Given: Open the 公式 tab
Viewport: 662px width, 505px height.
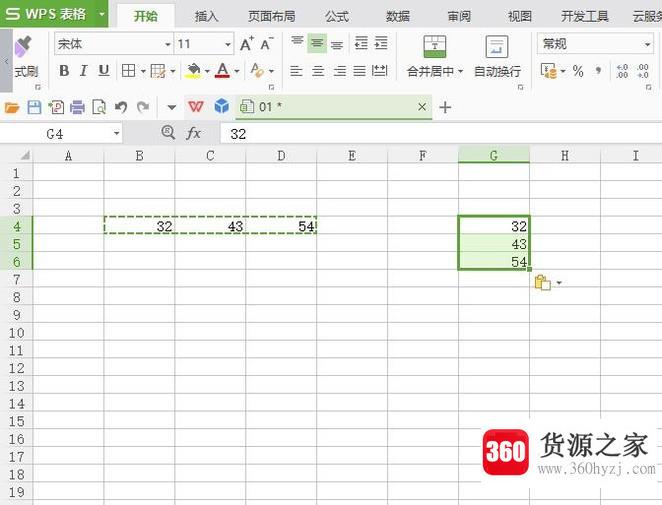Looking at the screenshot, I should (336, 16).
